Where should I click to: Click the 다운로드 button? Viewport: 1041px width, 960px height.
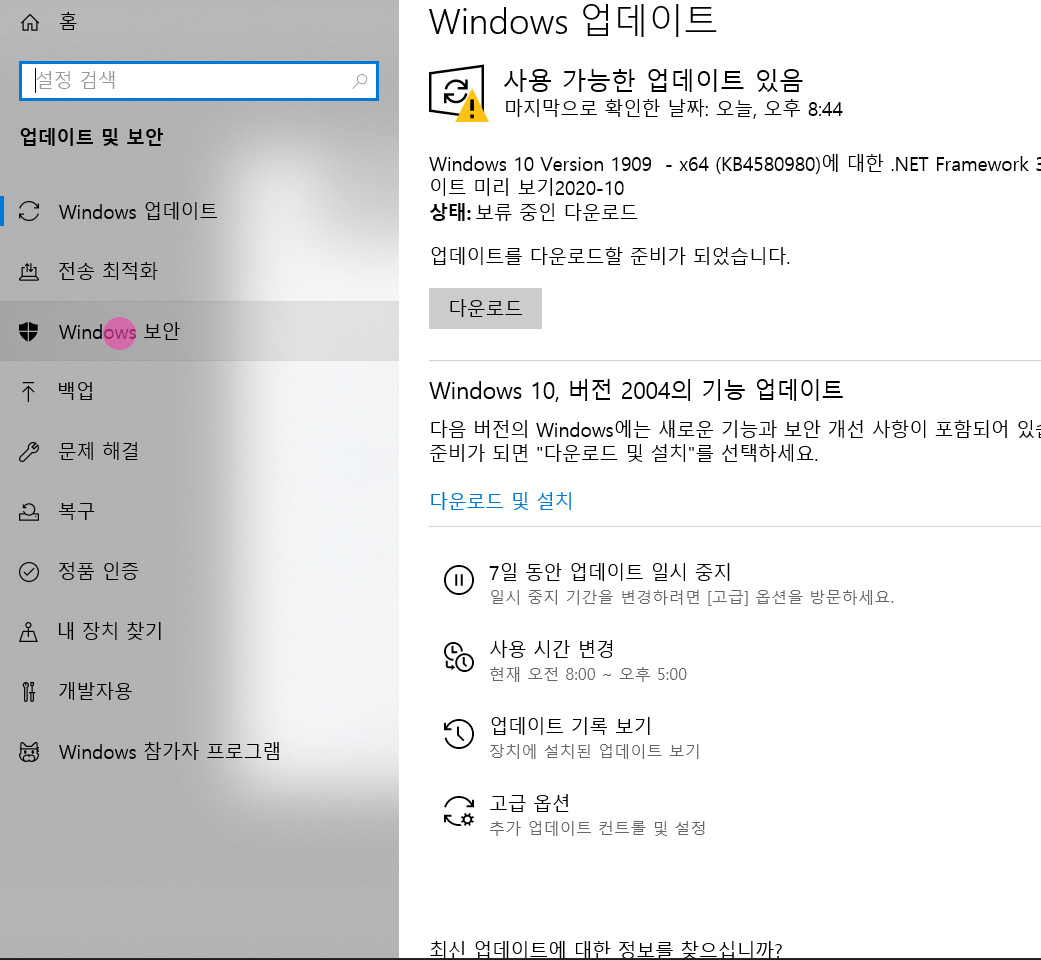485,308
